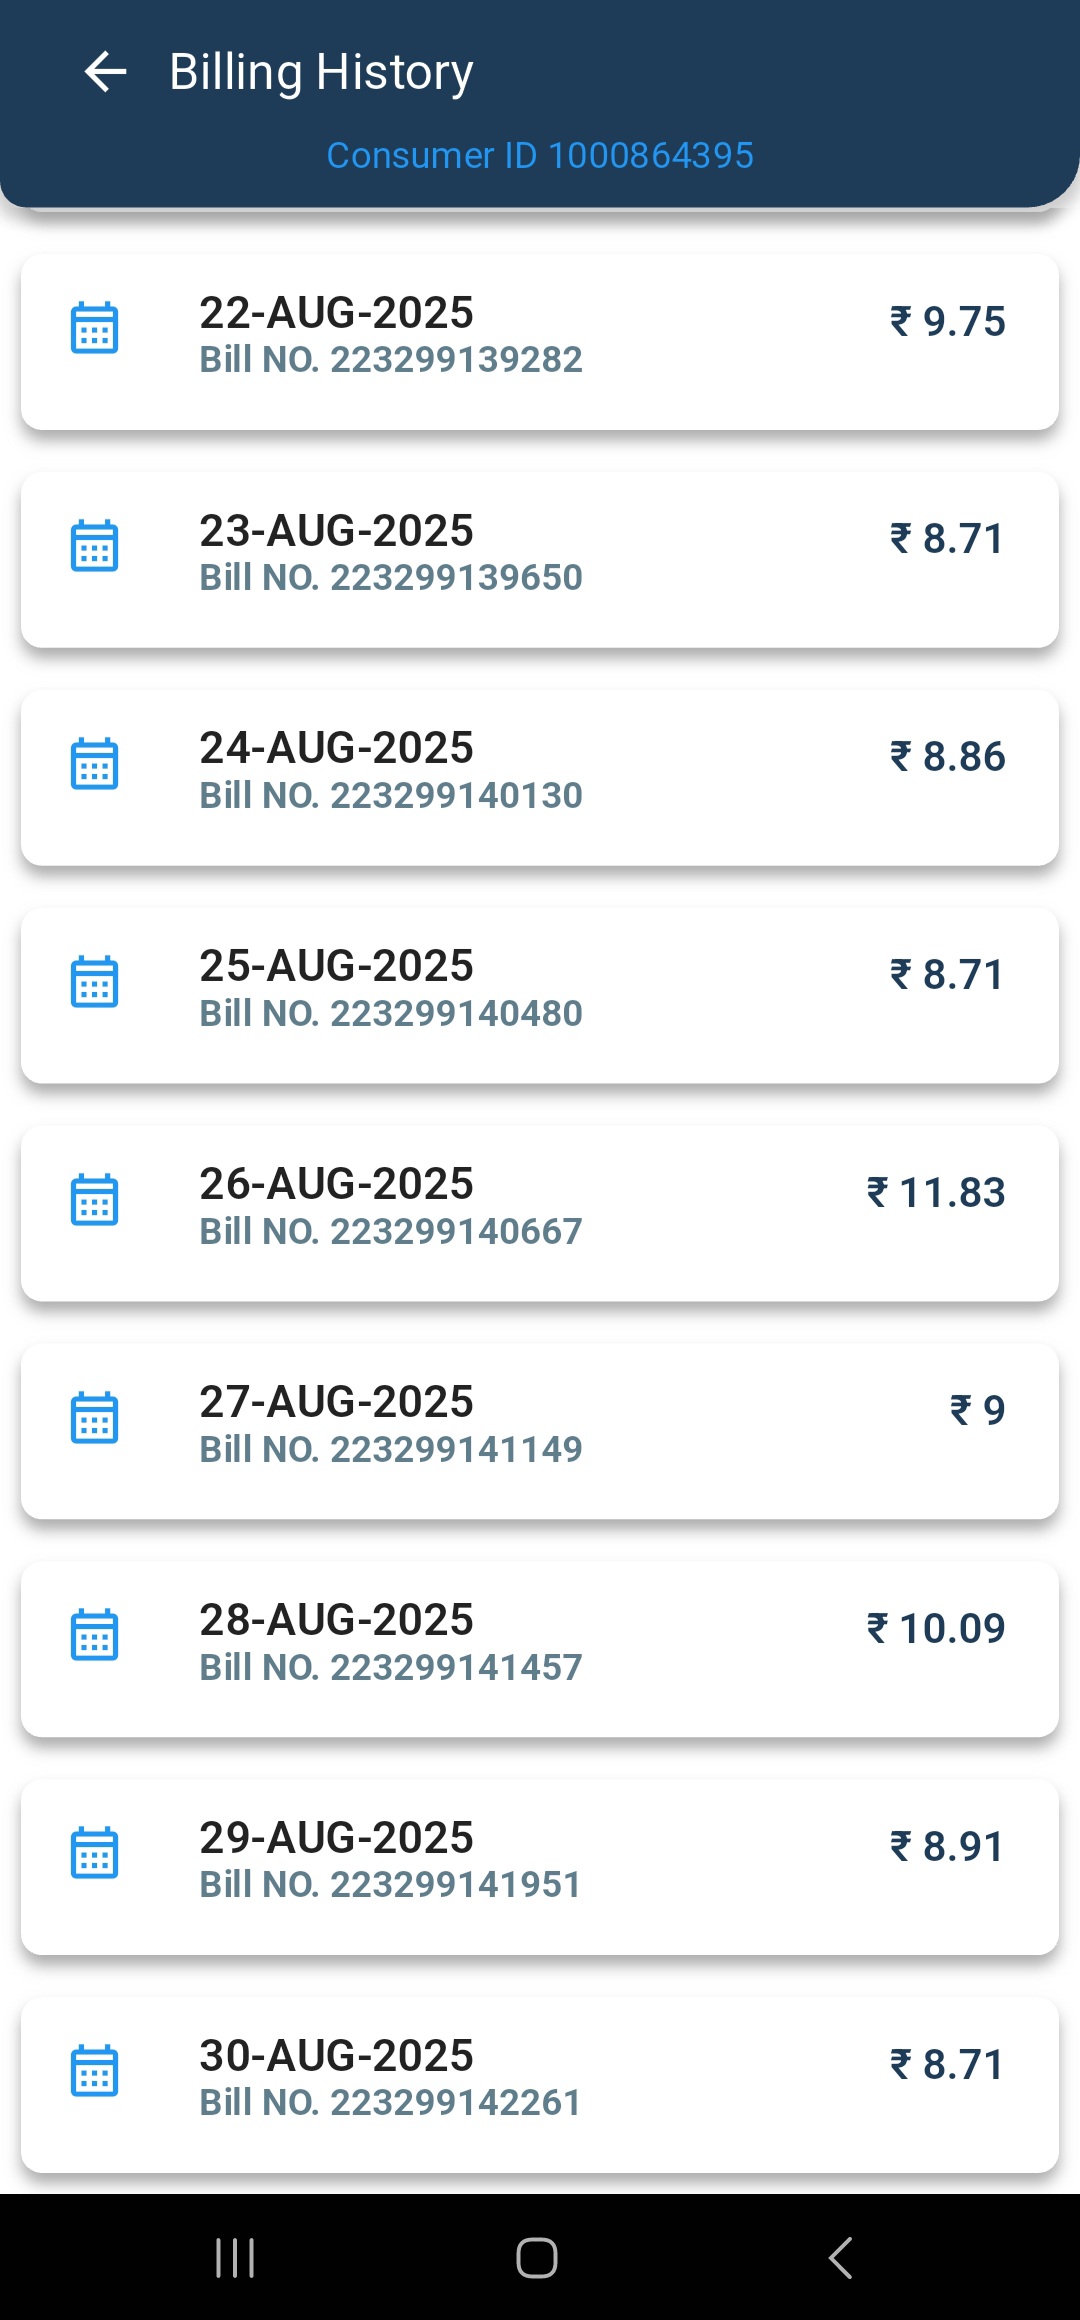Viewport: 1080px width, 2320px height.
Task: Tap calendar icon on 26-AUG-2025 entry
Action: (95, 1200)
